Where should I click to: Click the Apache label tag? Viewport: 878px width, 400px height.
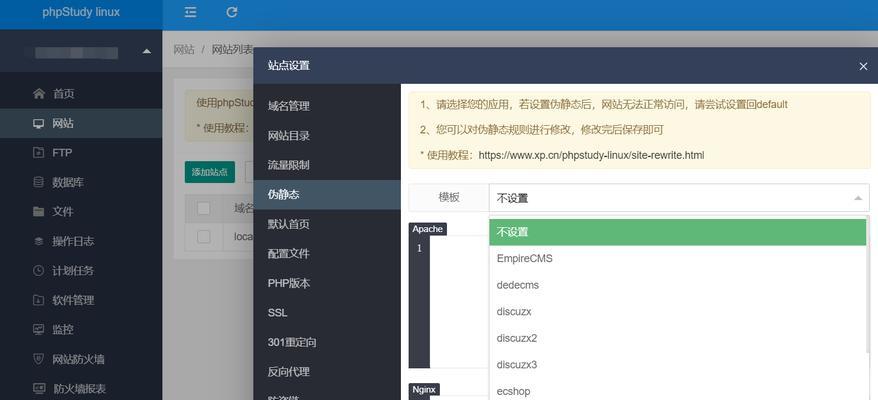pos(428,229)
